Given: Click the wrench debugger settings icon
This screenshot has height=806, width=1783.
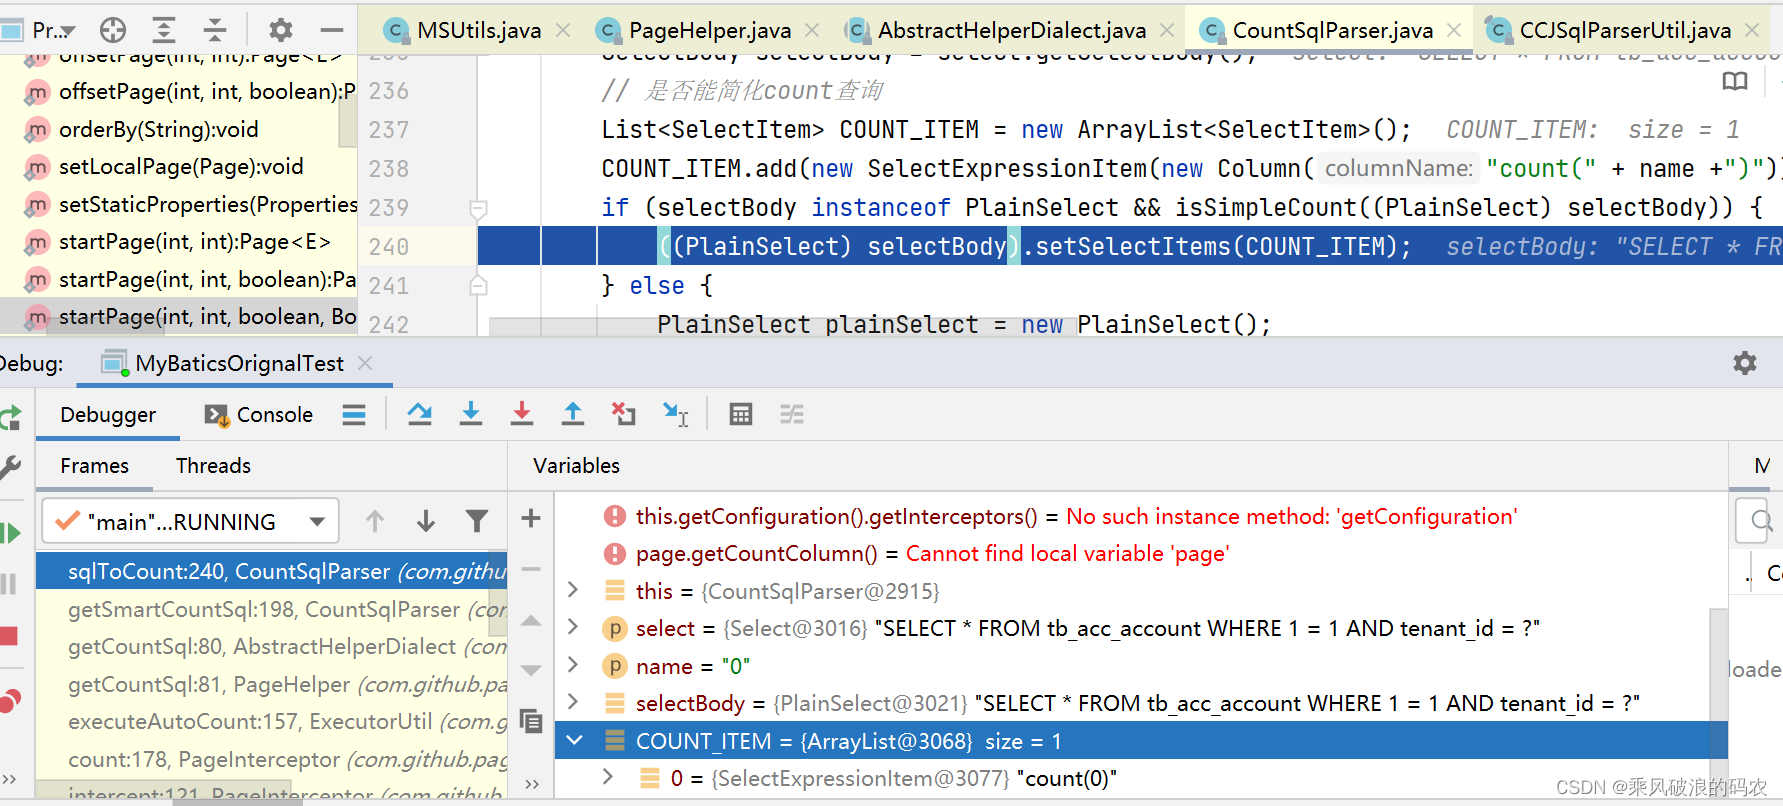Looking at the screenshot, I should point(10,466).
